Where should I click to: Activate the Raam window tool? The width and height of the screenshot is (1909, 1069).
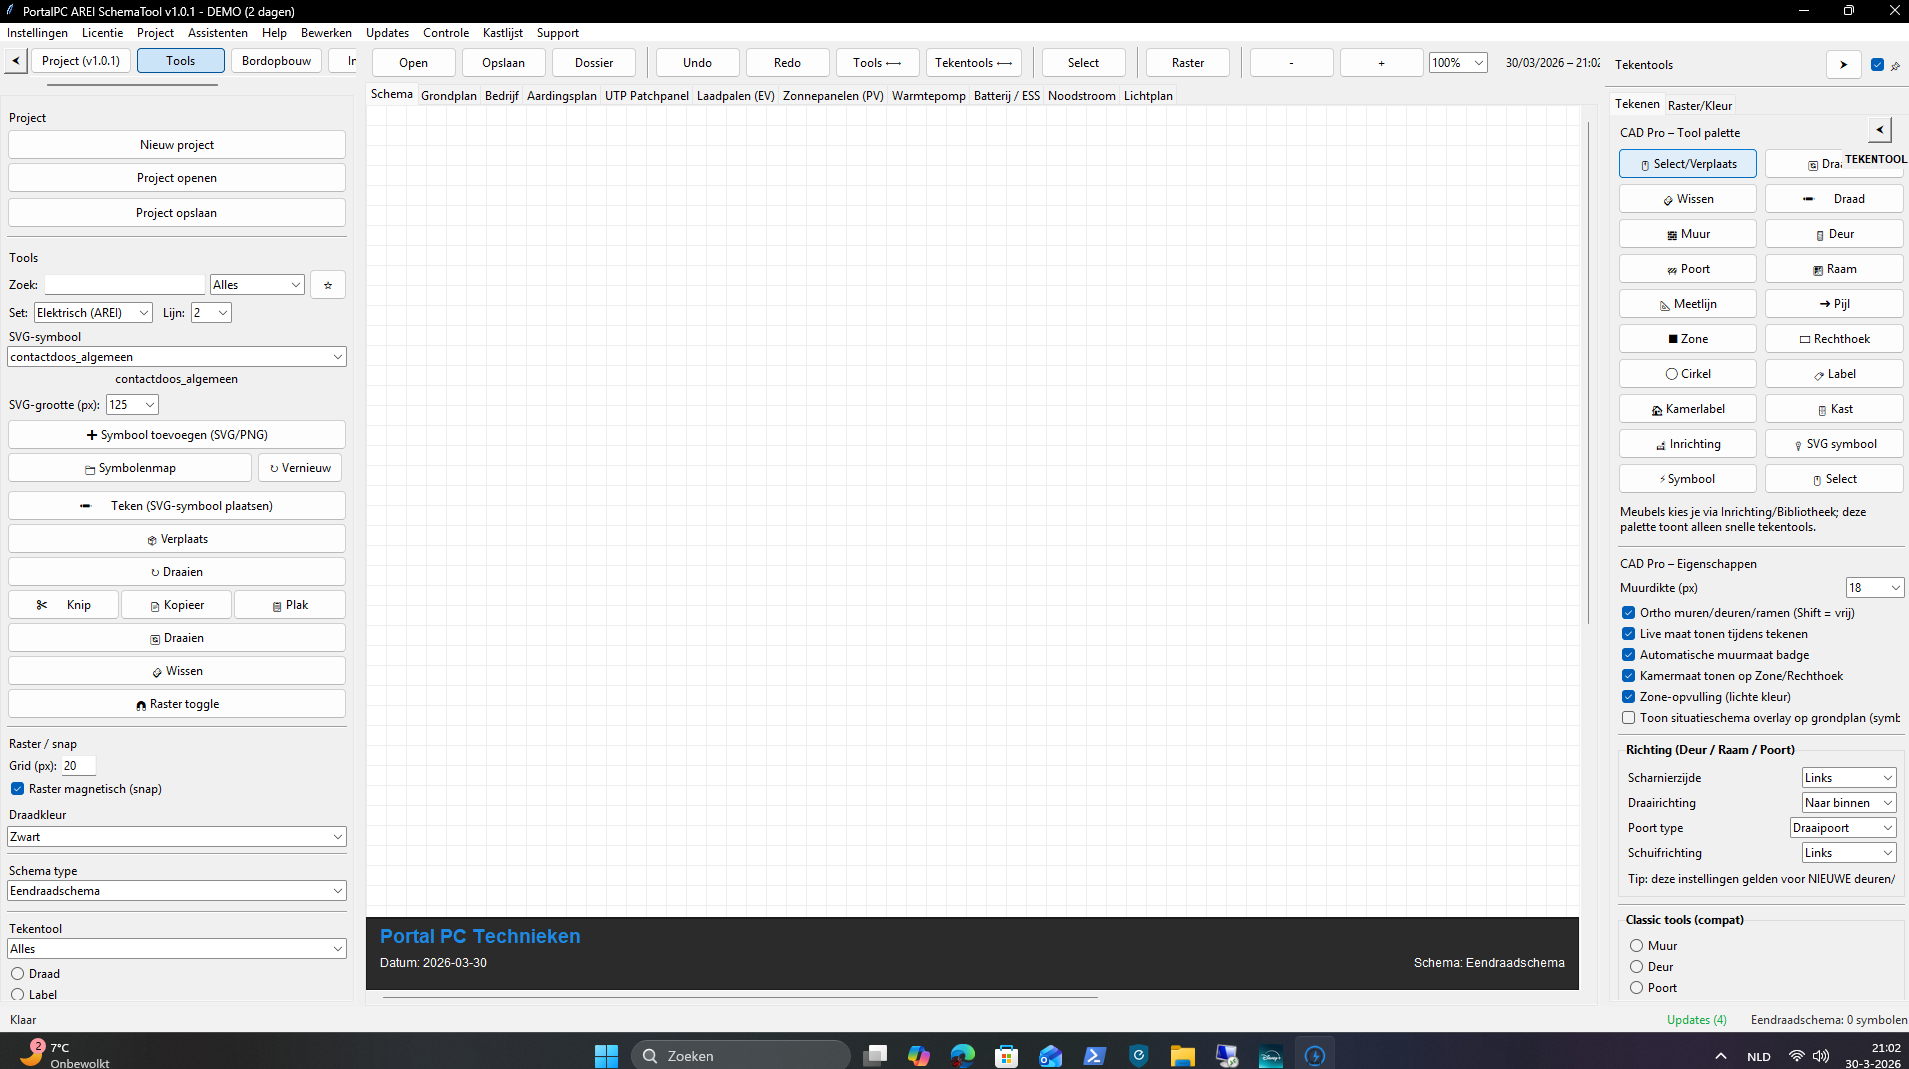(1833, 269)
